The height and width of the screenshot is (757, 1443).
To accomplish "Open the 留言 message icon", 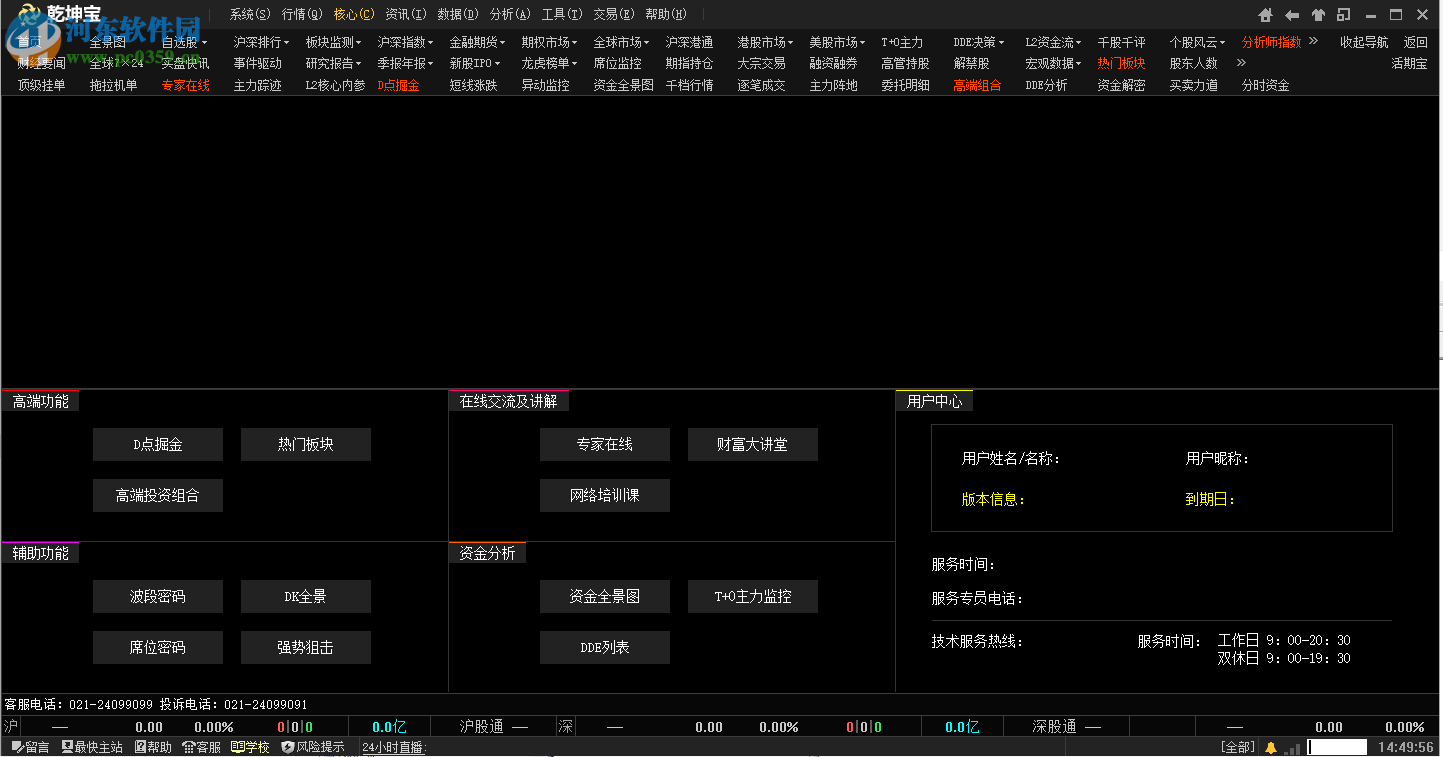I will pos(30,746).
